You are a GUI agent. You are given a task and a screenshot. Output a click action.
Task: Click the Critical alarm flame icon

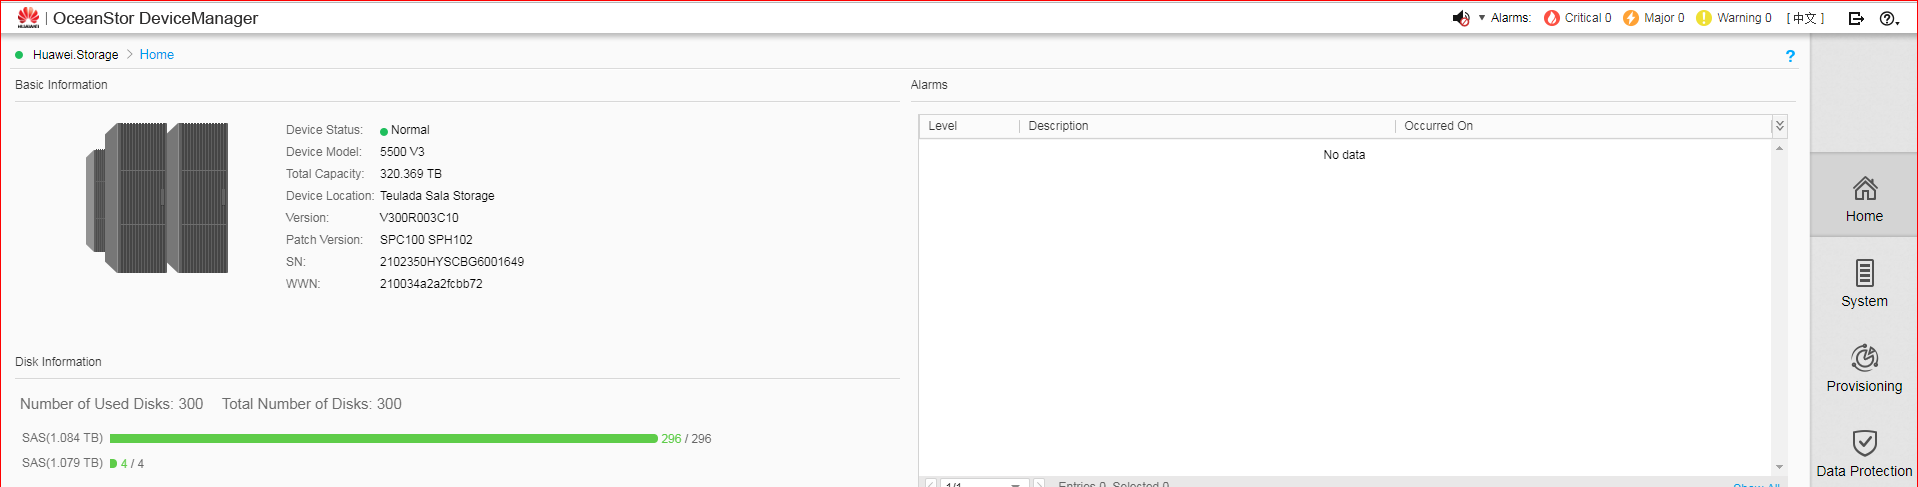coord(1552,18)
